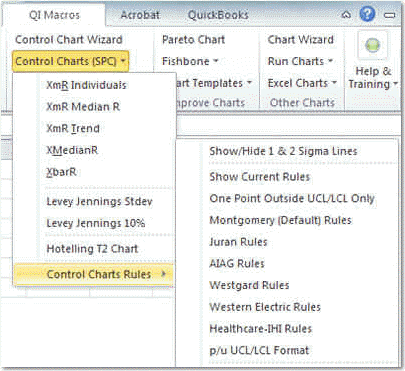
Task: Click the ribbon minimize caret icon
Action: [x=346, y=15]
